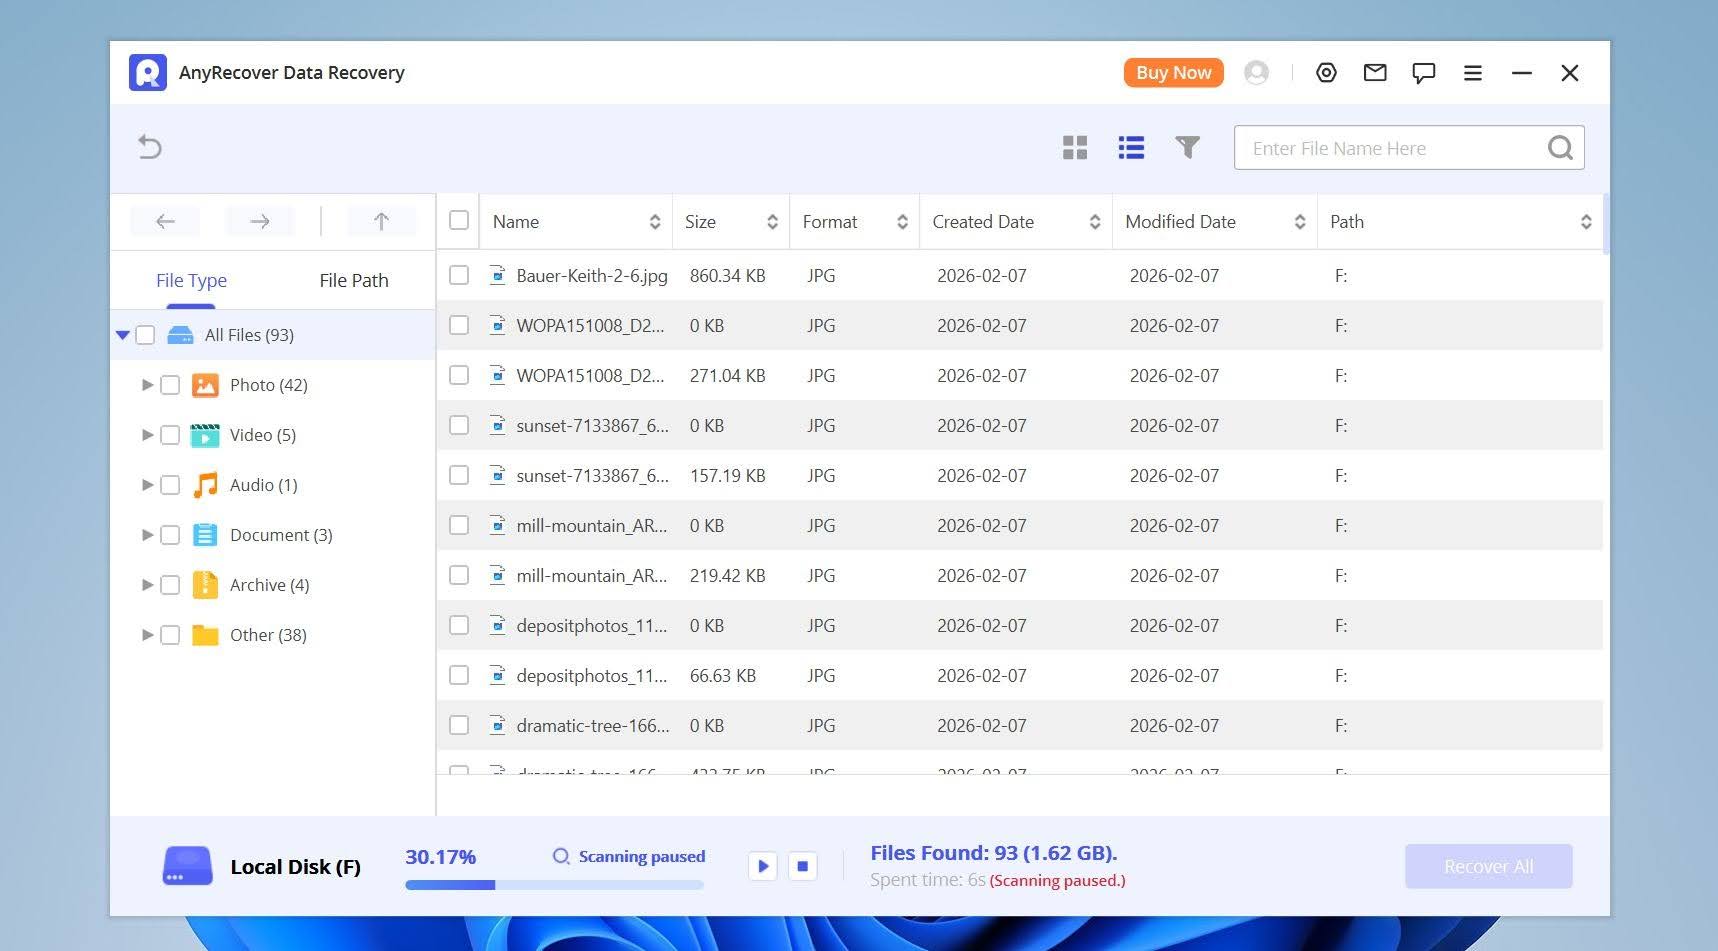The image size is (1718, 951).
Task: Select the Video (5) tree item
Action: click(x=263, y=435)
